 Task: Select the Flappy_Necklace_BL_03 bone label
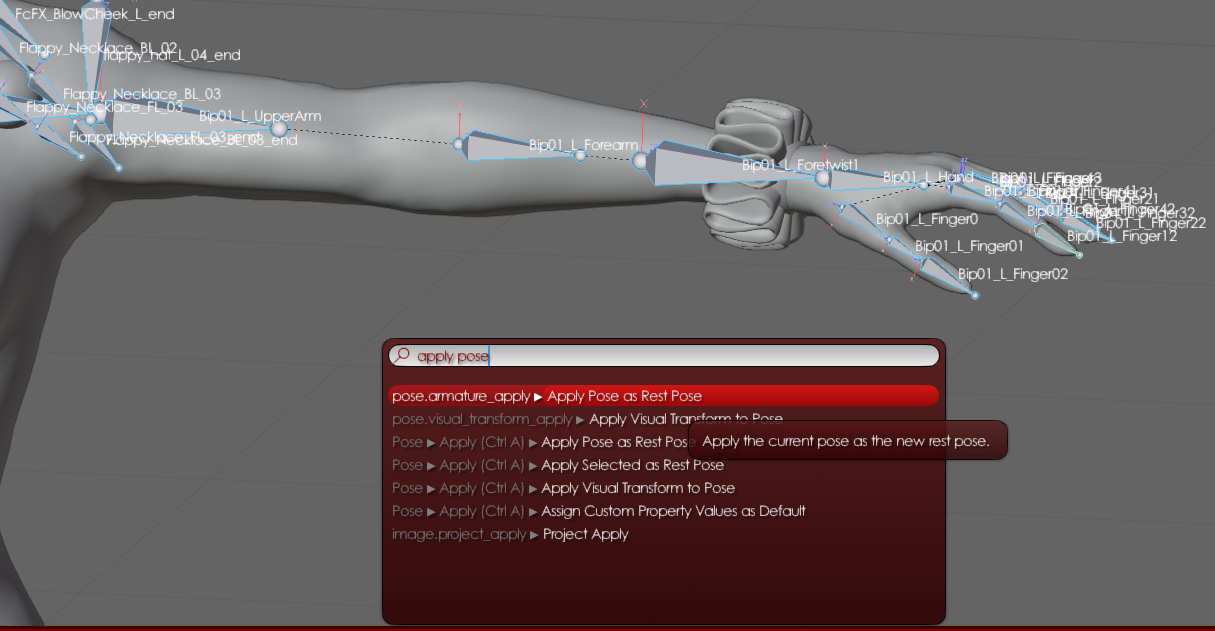tap(142, 93)
